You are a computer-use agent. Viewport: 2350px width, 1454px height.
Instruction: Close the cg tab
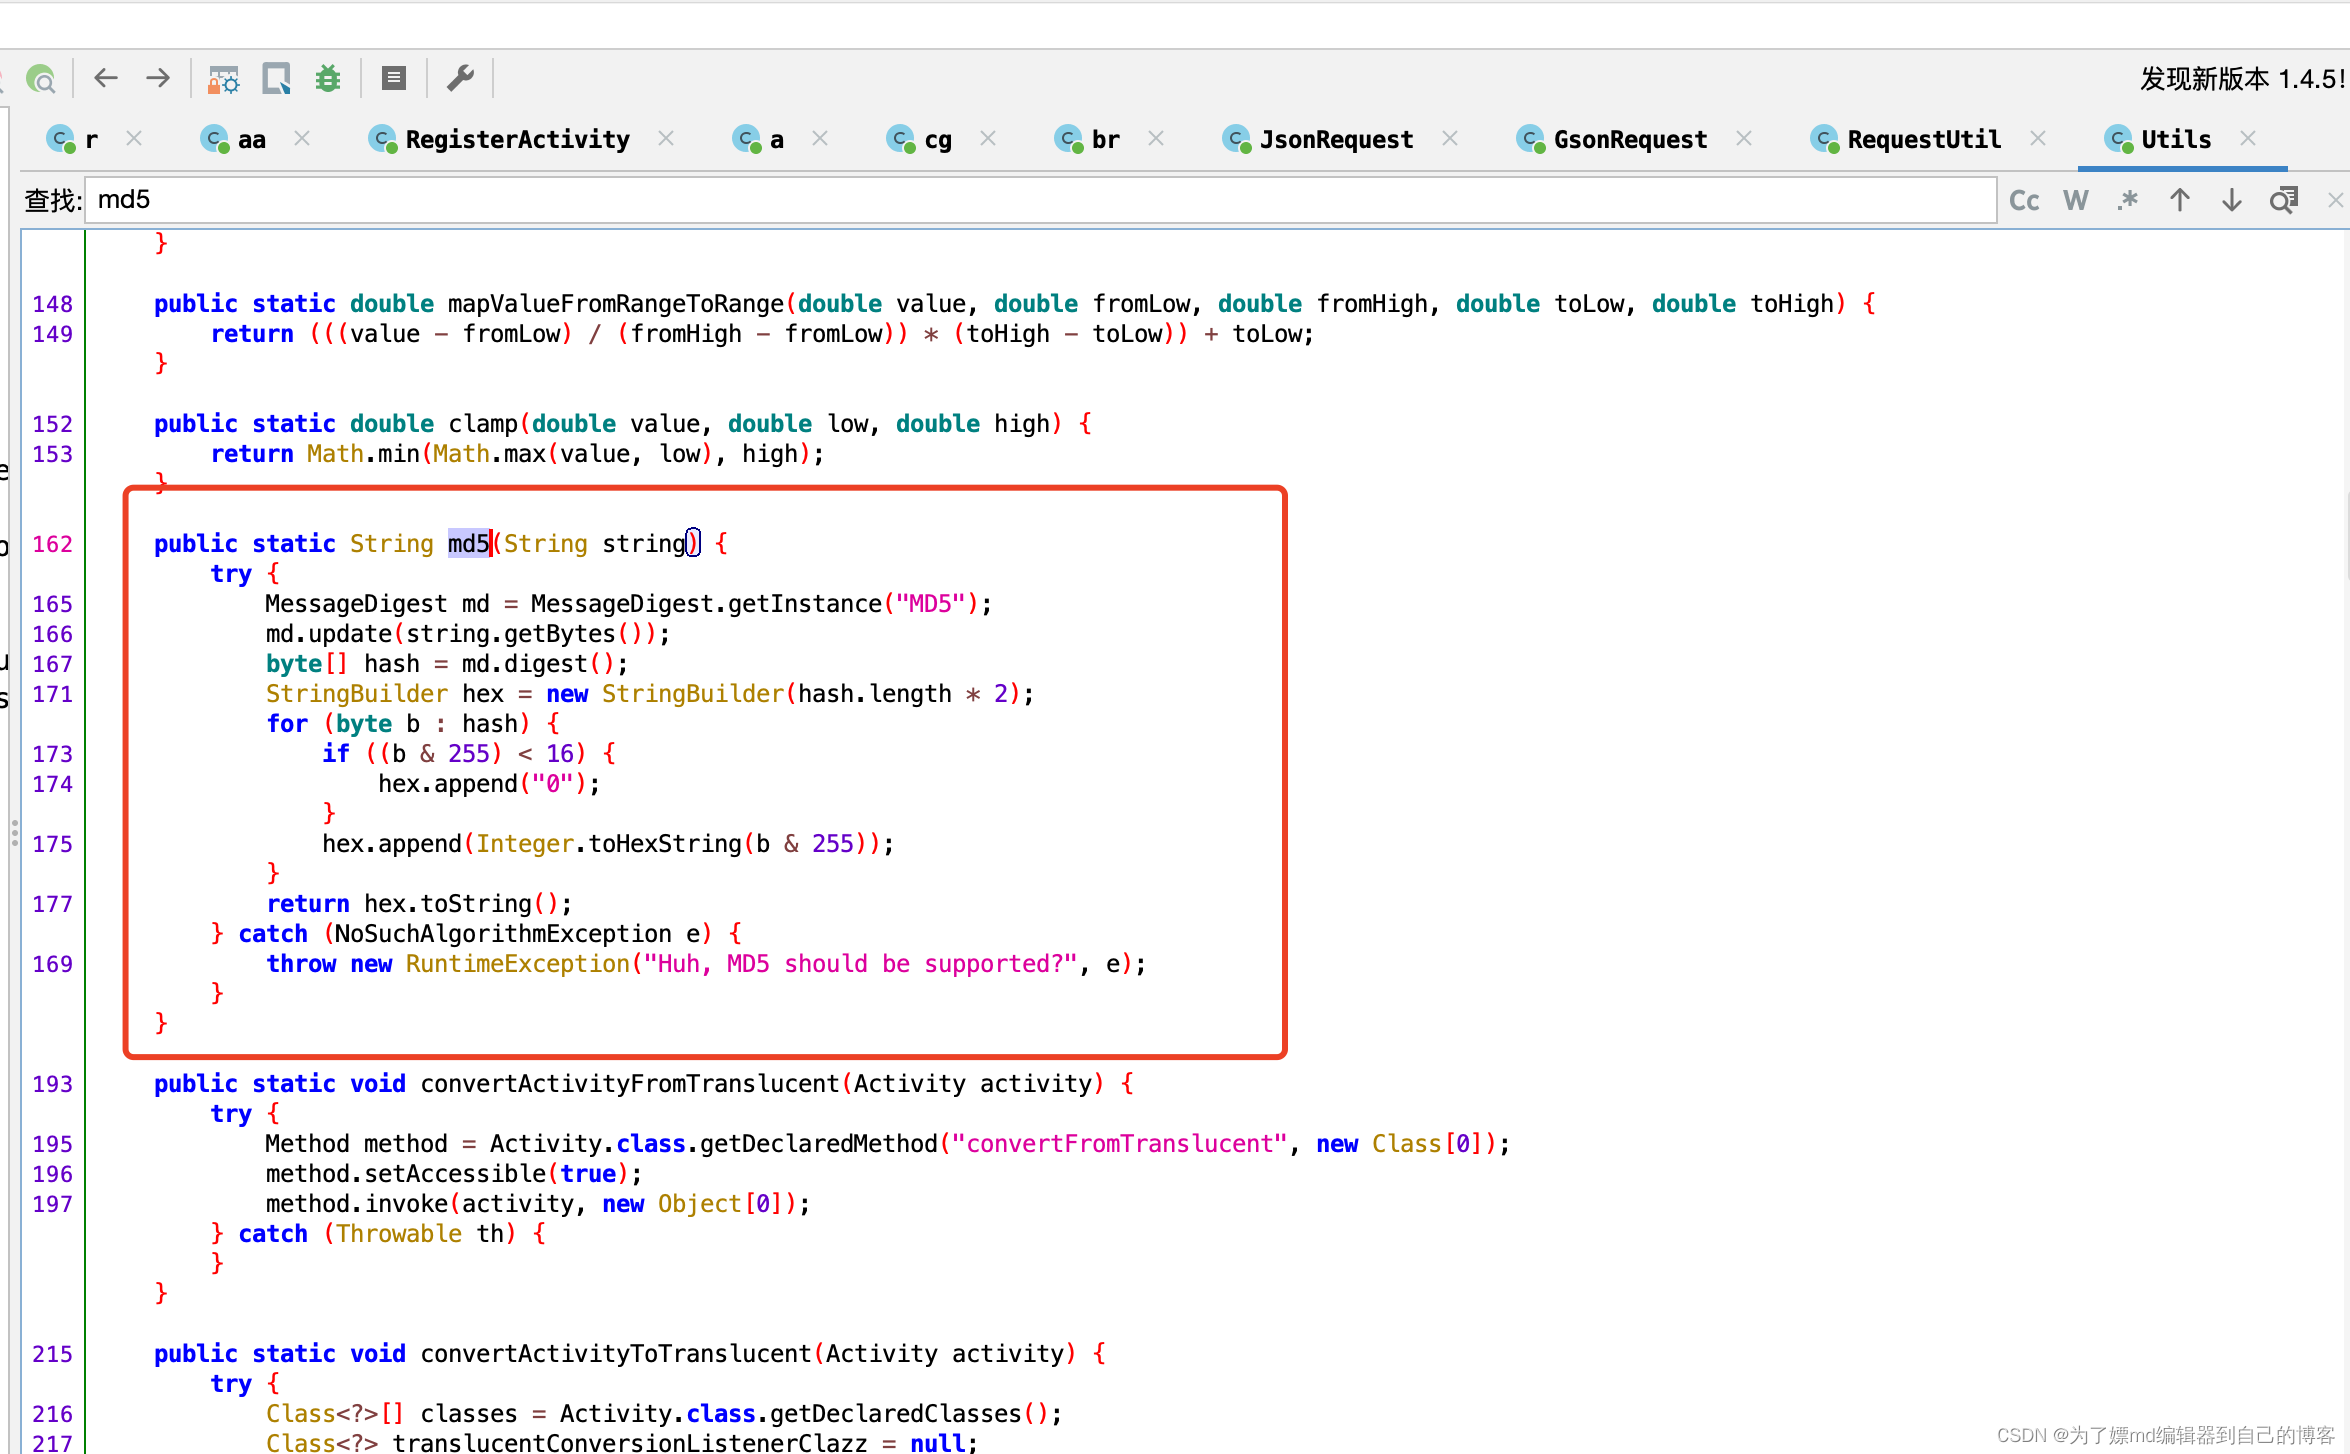click(x=988, y=138)
